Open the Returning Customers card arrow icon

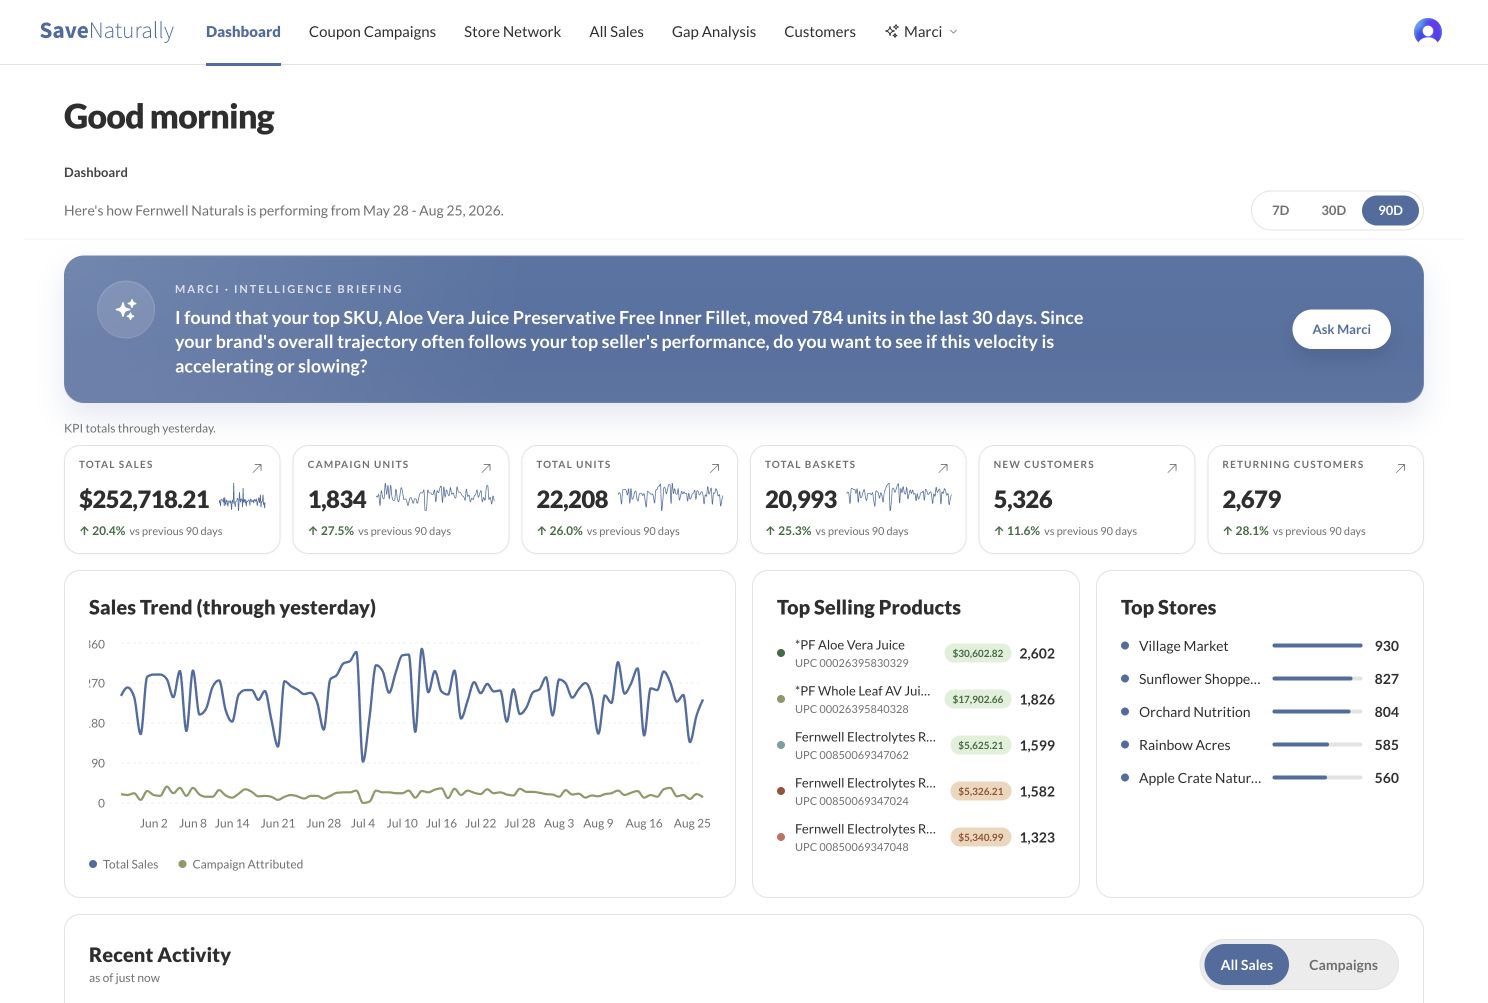coord(1401,468)
